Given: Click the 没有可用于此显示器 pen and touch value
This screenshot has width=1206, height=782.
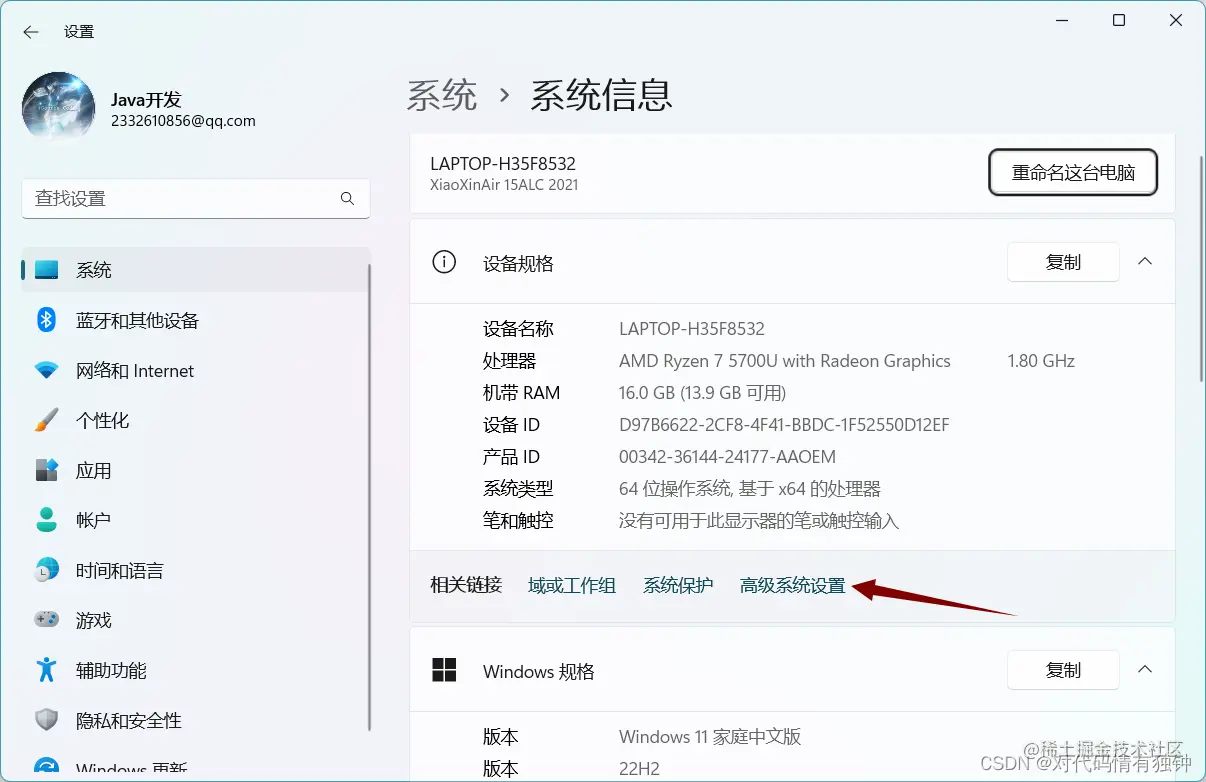Looking at the screenshot, I should [x=759, y=521].
